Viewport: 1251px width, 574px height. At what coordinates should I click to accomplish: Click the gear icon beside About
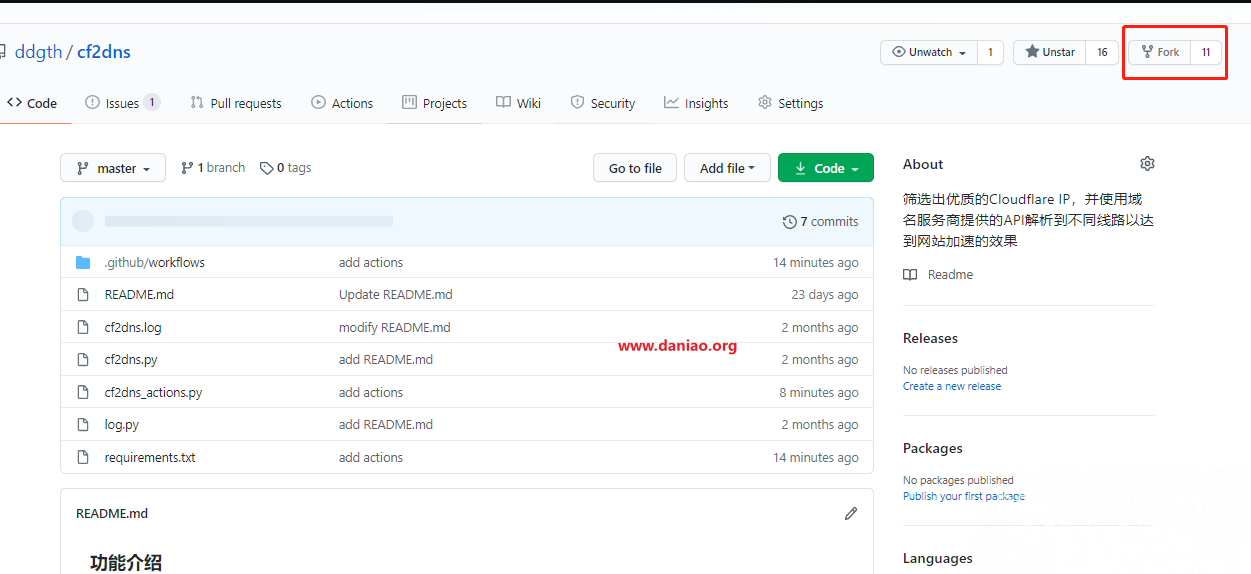click(1147, 163)
